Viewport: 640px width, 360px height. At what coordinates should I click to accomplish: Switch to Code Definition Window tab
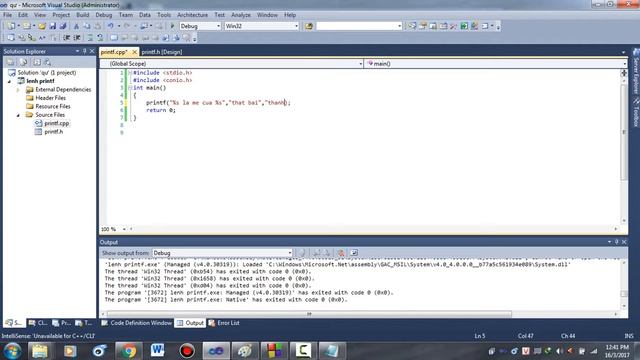[x=137, y=323]
